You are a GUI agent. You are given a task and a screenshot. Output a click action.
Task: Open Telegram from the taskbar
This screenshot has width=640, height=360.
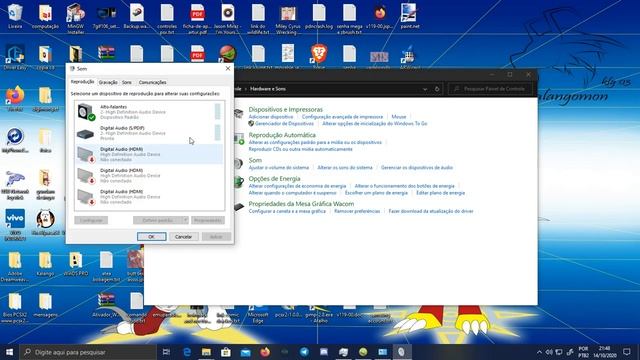[304, 352]
